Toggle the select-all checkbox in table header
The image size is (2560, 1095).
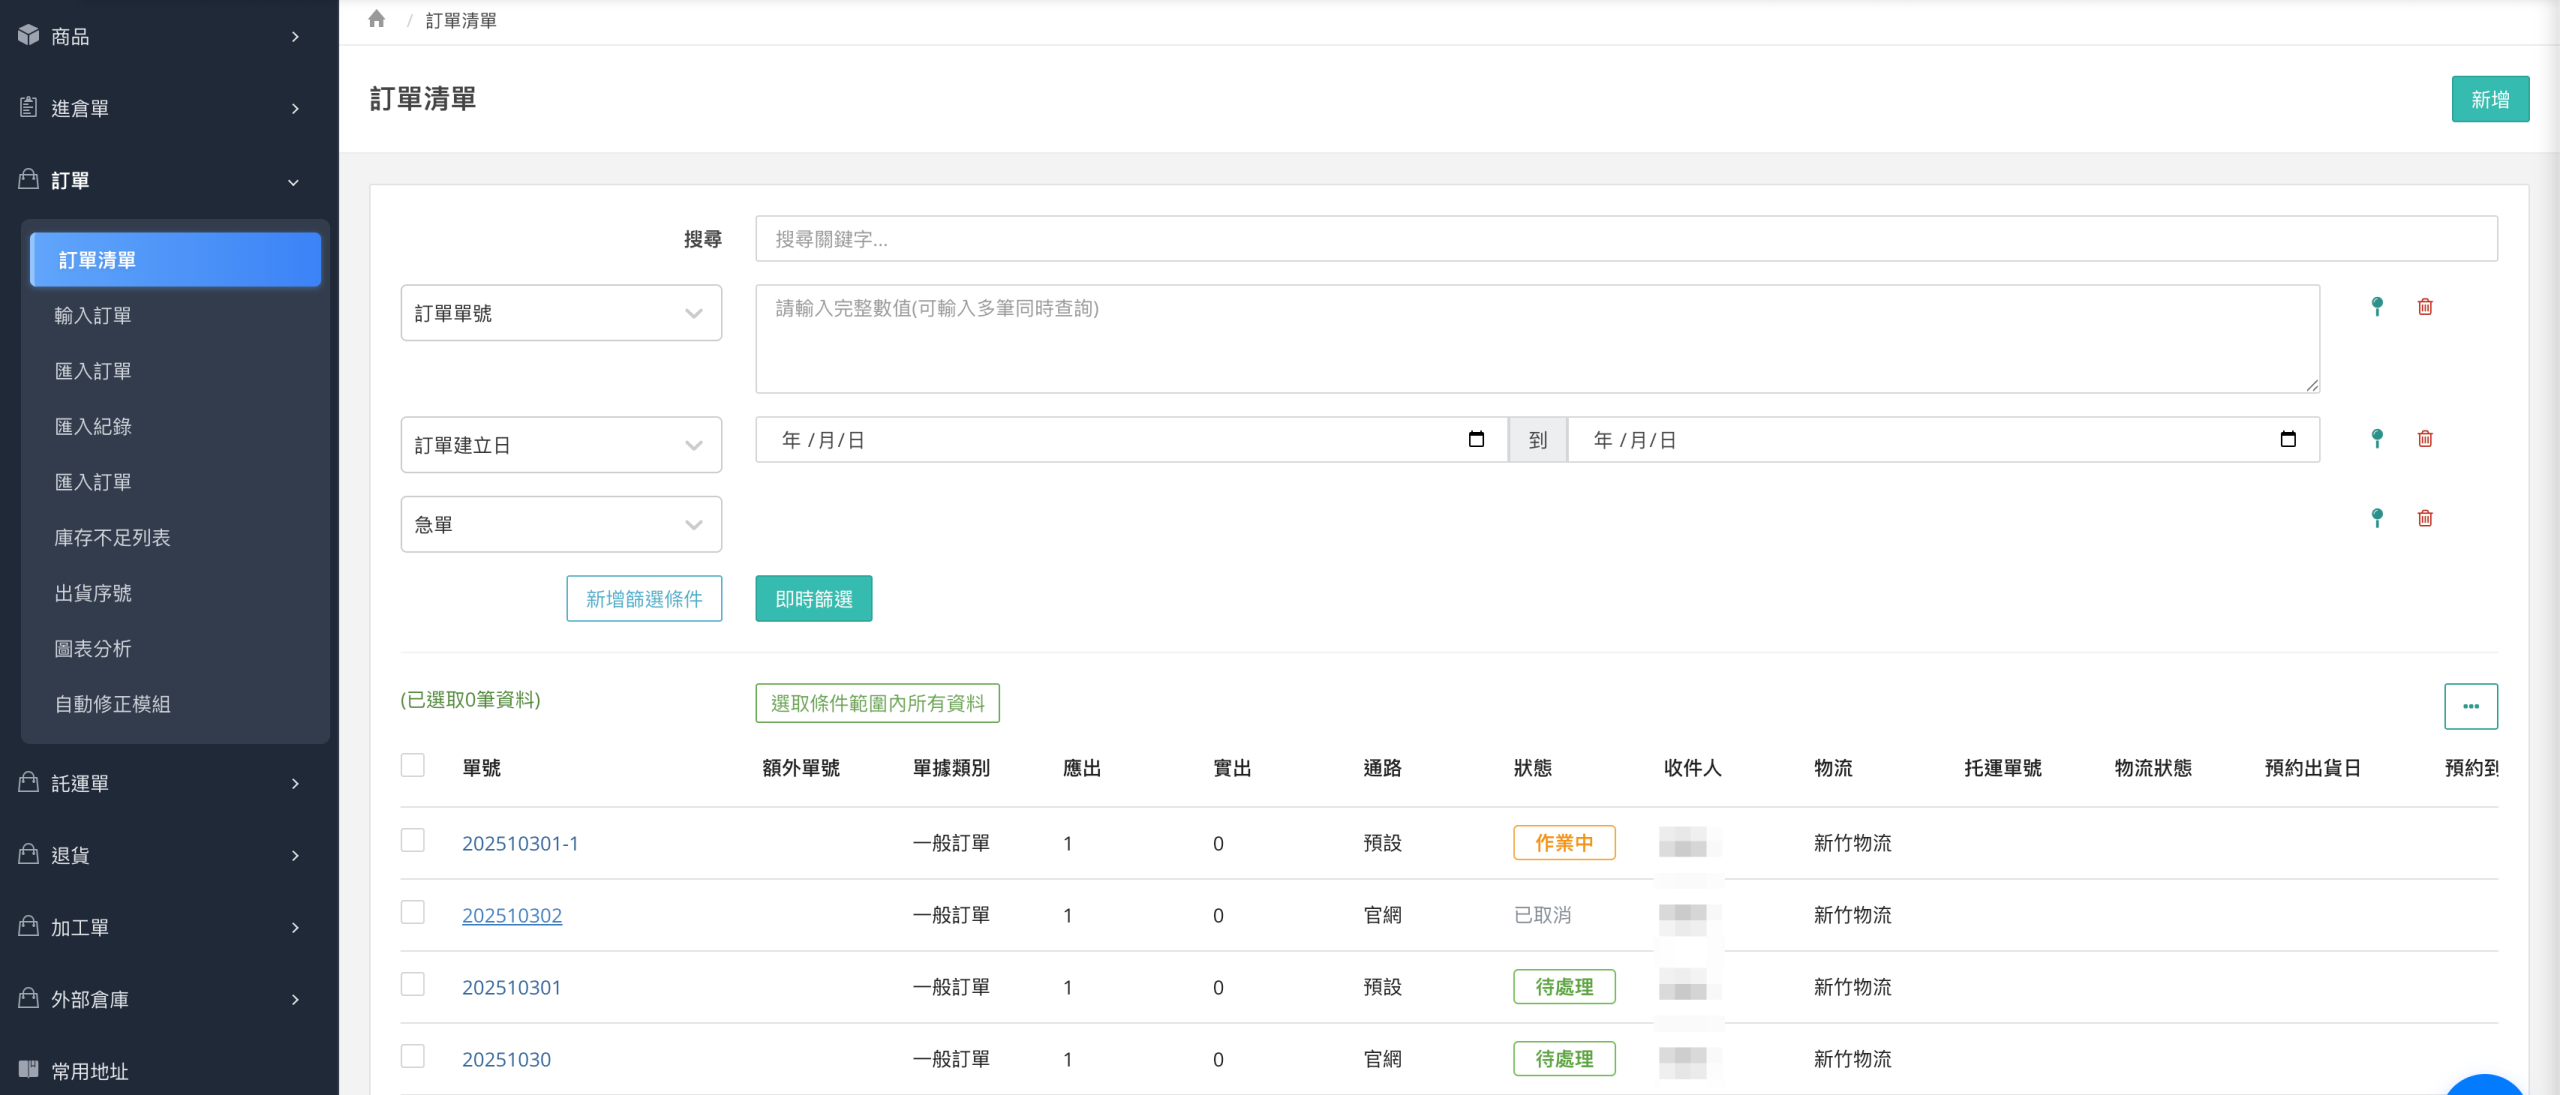[413, 765]
